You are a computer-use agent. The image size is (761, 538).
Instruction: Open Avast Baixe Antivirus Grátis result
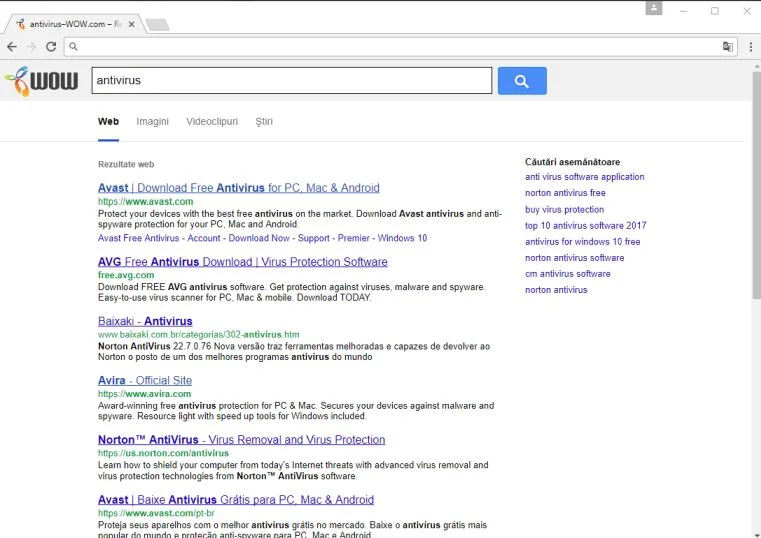click(236, 500)
